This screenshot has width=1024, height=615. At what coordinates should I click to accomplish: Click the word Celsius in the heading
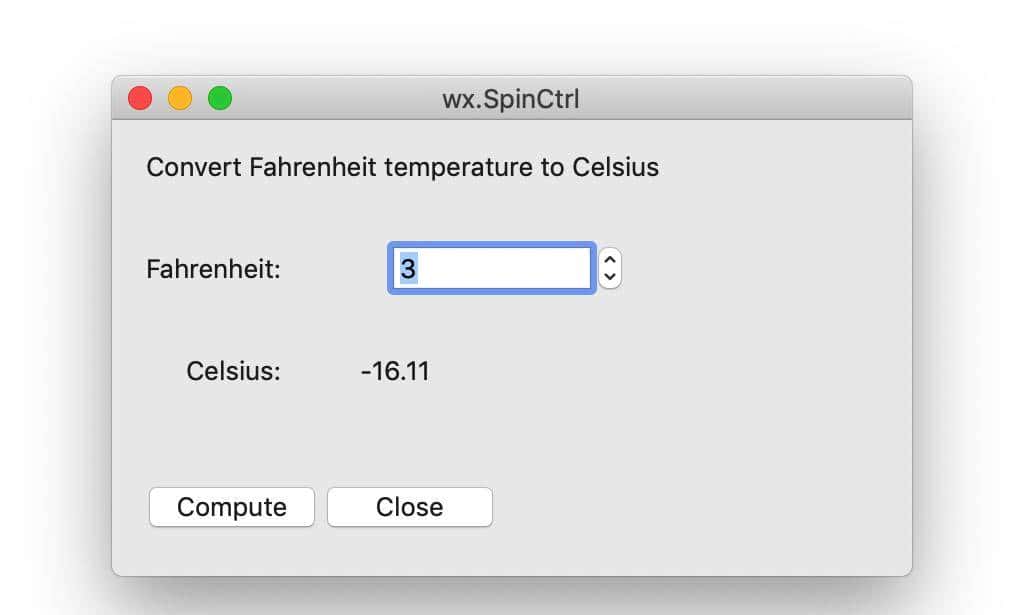(615, 167)
